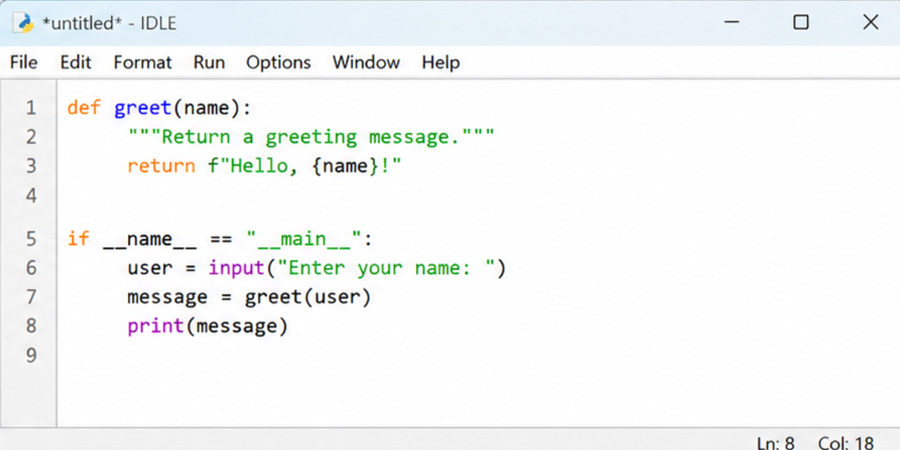Maximize the IDLE window
The height and width of the screenshot is (450, 900).
tap(801, 22)
